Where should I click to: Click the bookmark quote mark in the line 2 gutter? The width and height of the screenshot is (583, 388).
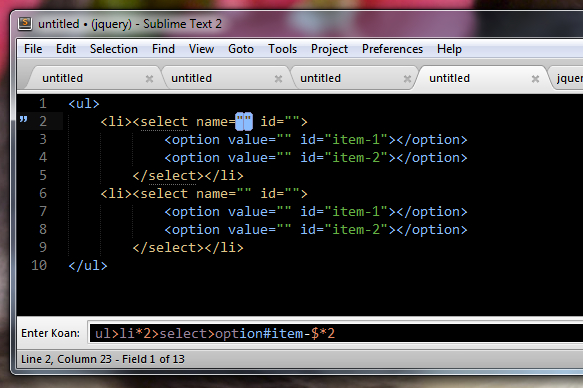[23, 119]
